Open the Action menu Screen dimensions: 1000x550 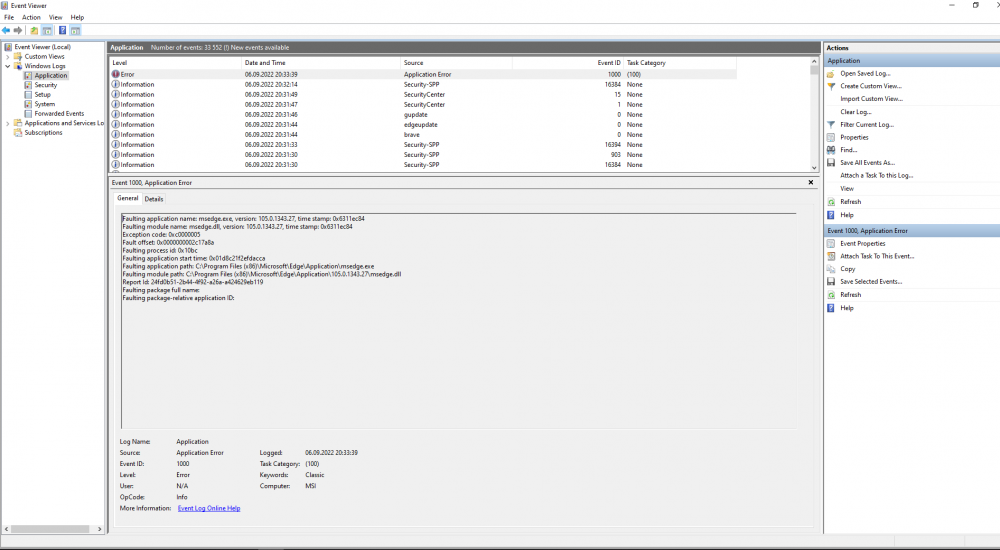[31, 17]
